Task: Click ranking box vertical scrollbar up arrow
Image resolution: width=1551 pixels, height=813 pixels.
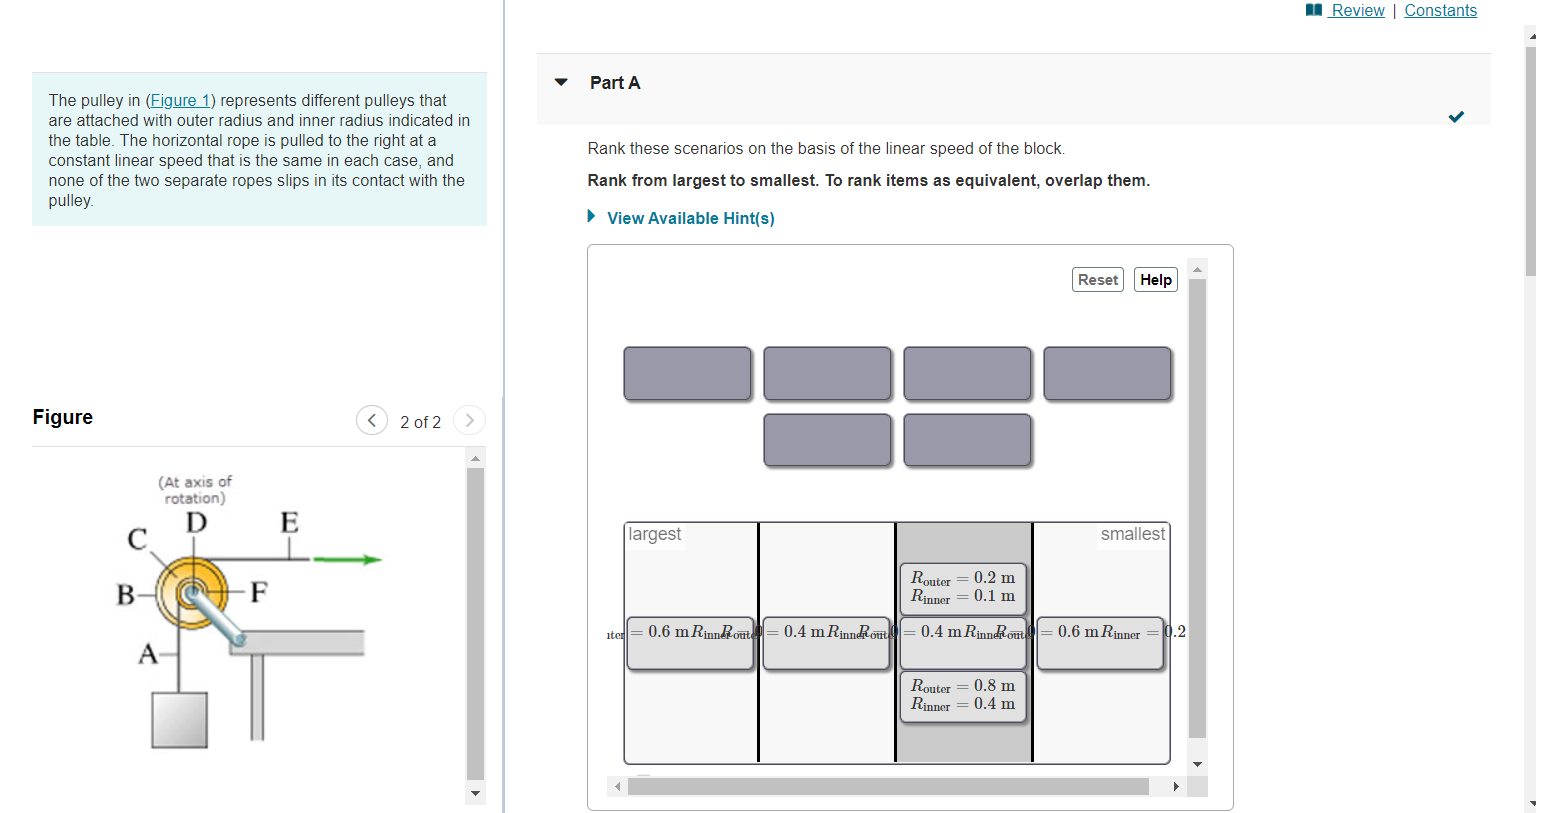Action: click(x=1197, y=270)
